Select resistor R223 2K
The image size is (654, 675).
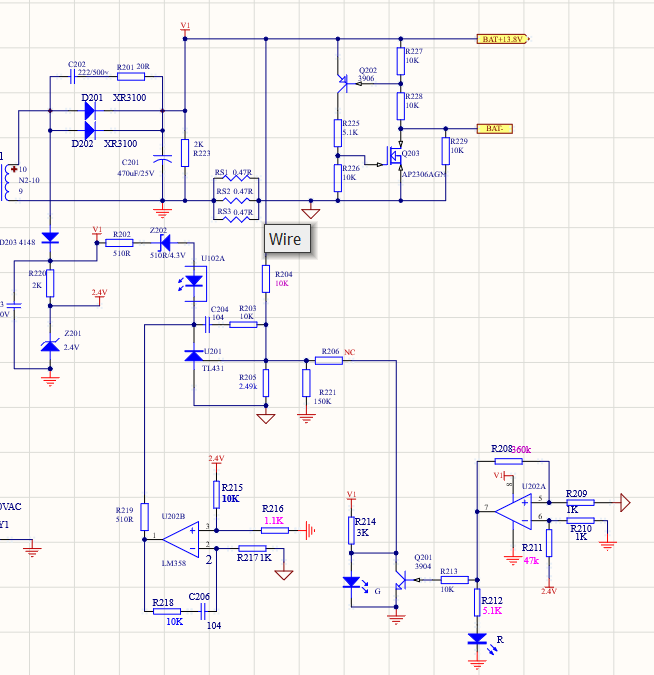[x=185, y=153]
